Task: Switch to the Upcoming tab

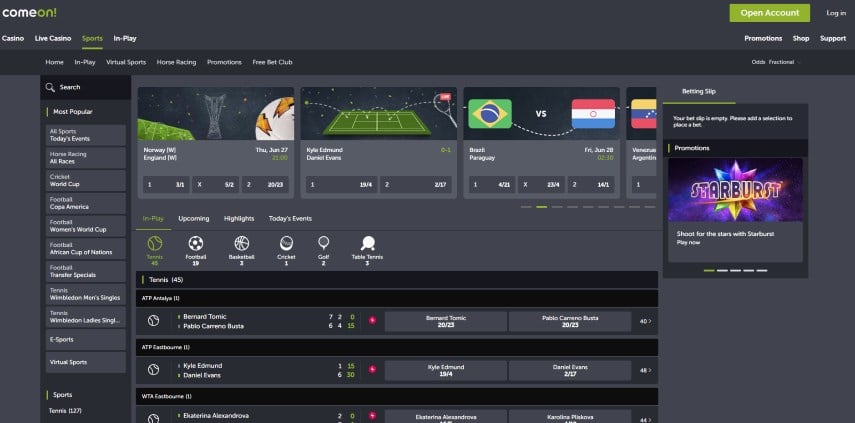Action: (194, 219)
